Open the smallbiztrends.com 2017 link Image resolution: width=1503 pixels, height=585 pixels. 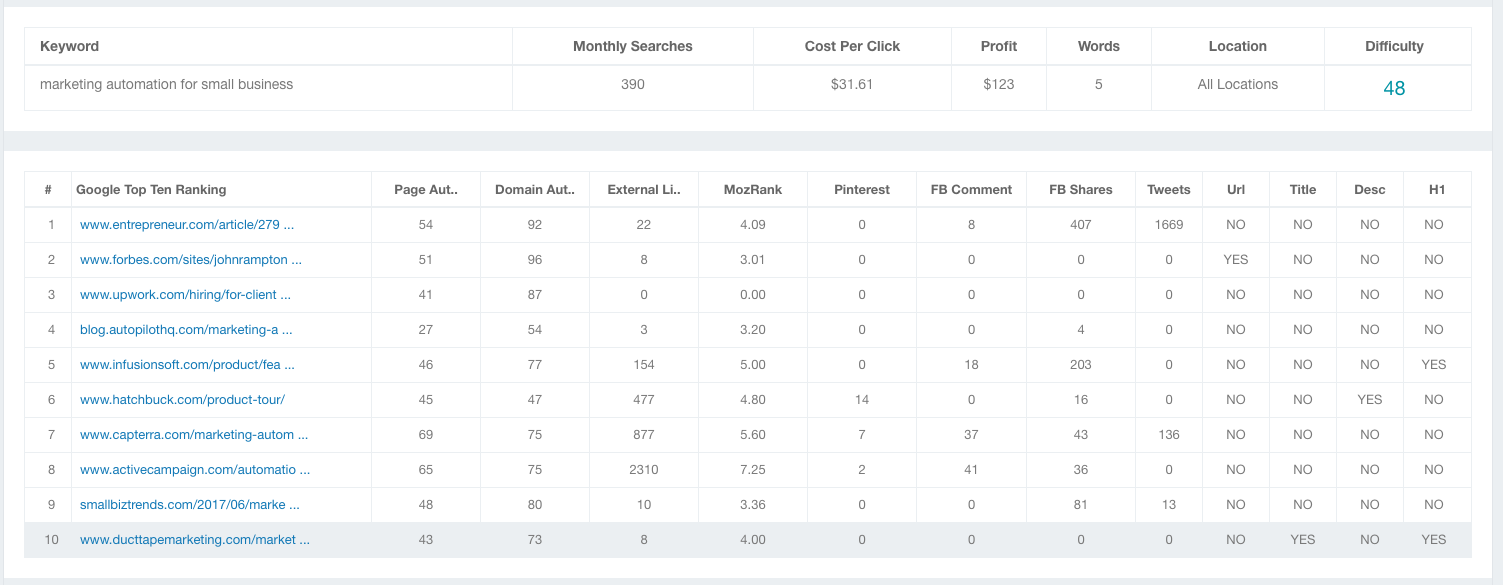pyautogui.click(x=190, y=505)
